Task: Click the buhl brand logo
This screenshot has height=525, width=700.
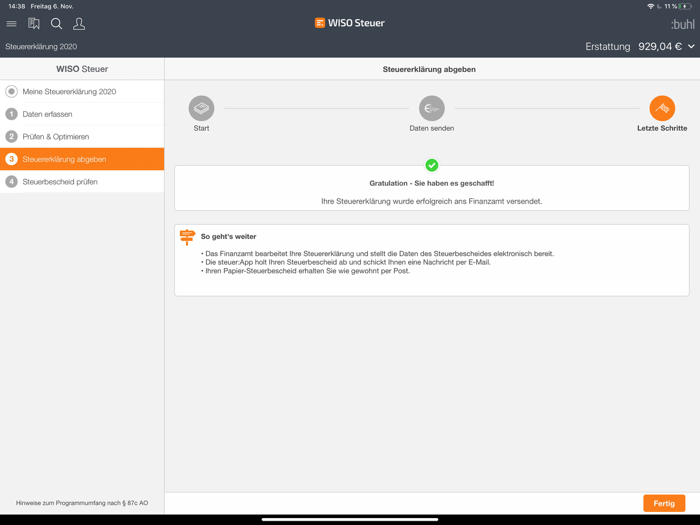Action: coord(682,24)
